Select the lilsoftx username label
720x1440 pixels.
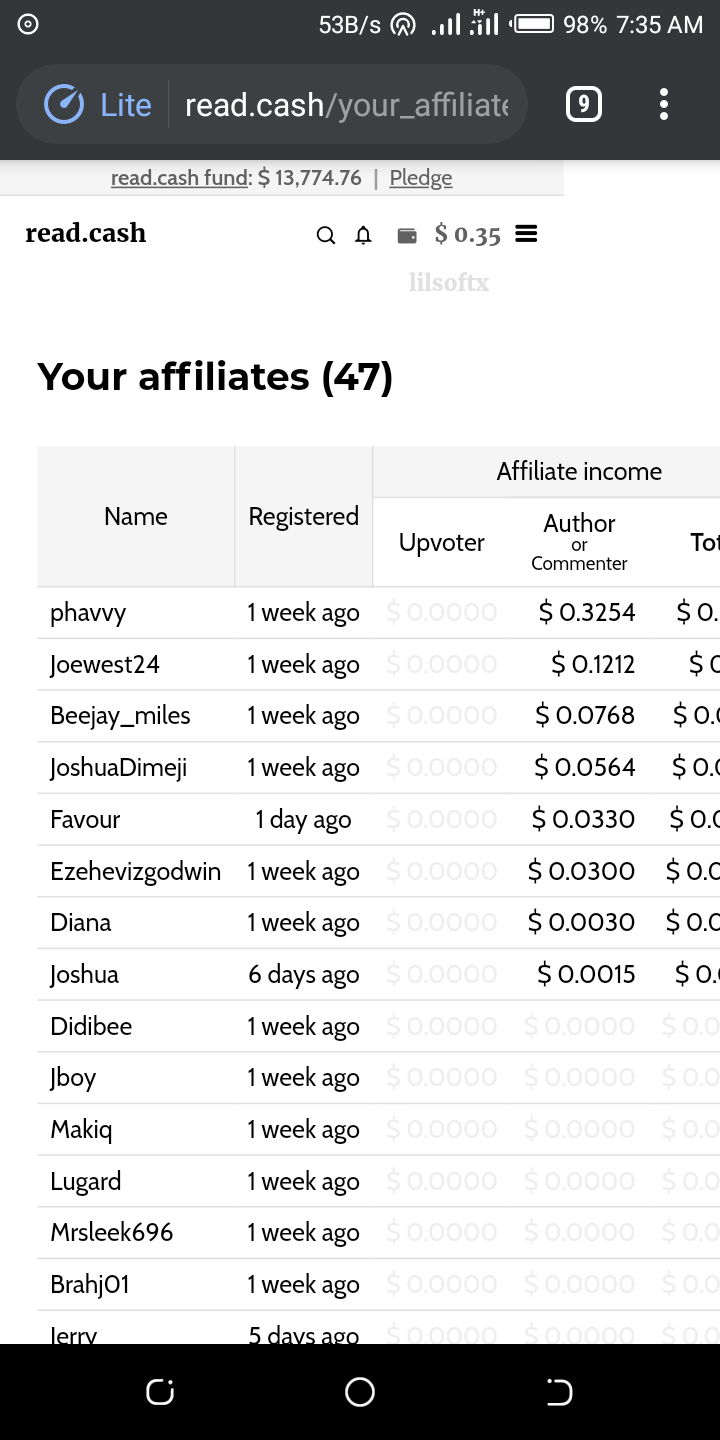pos(449,283)
